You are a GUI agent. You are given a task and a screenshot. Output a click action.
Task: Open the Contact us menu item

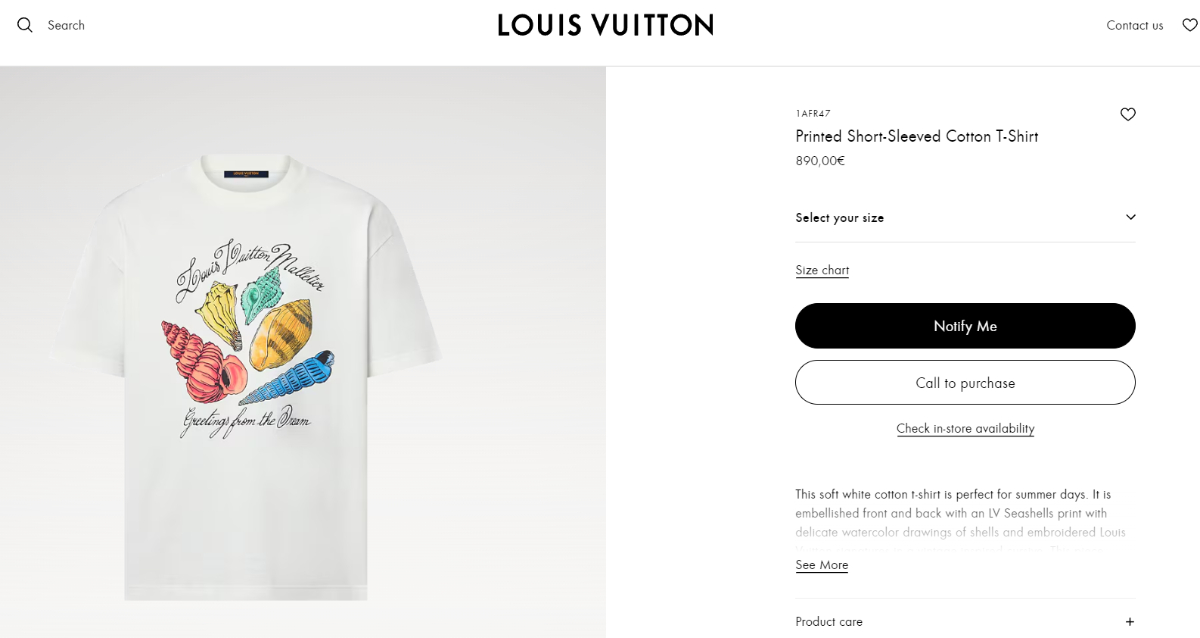(x=1134, y=25)
